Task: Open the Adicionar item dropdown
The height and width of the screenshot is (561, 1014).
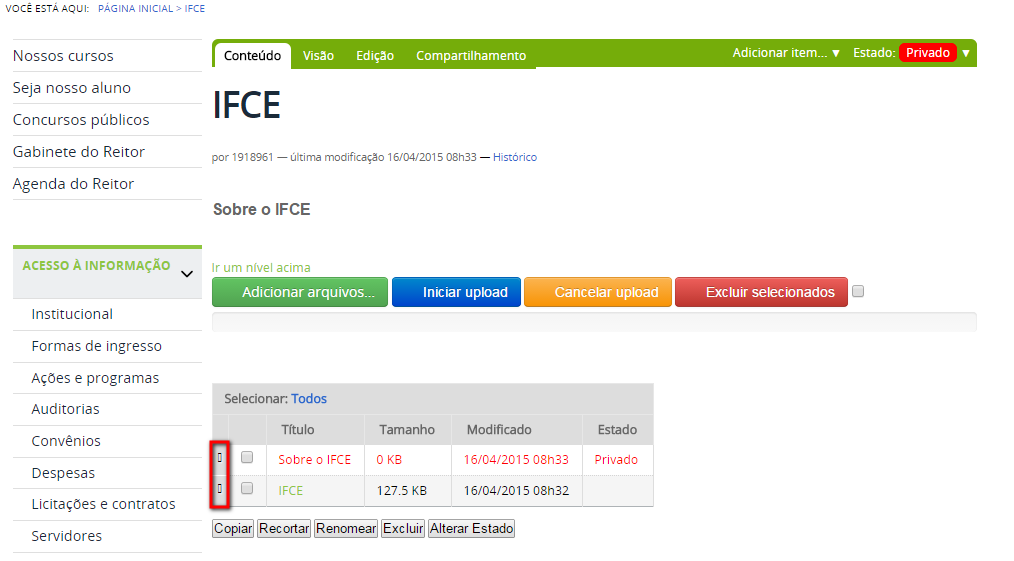Action: pos(786,53)
